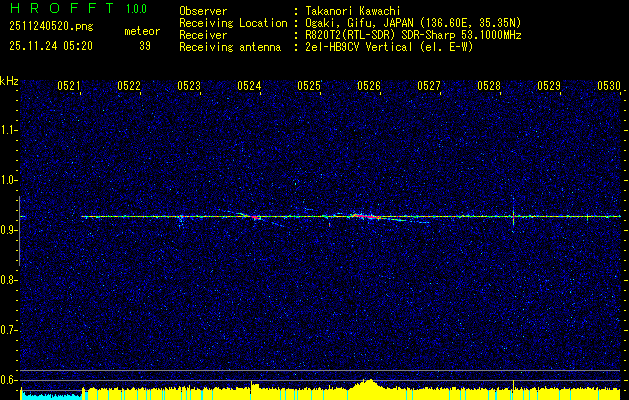This screenshot has height=400, width=629.
Task: Click the 1.0.0 version number
Action: click(135, 9)
